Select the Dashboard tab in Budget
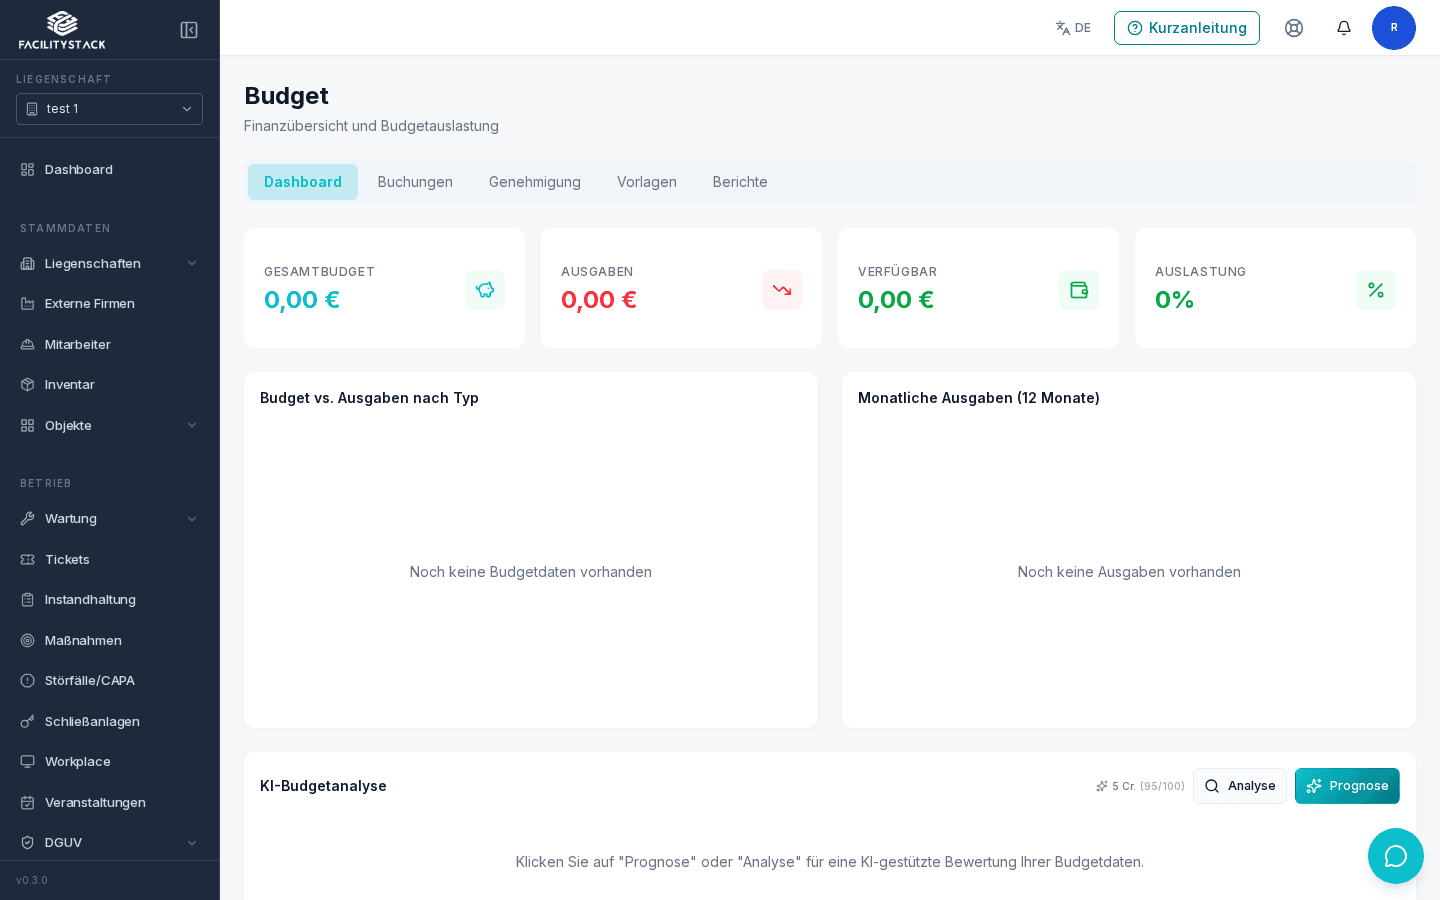The image size is (1440, 900). point(303,182)
